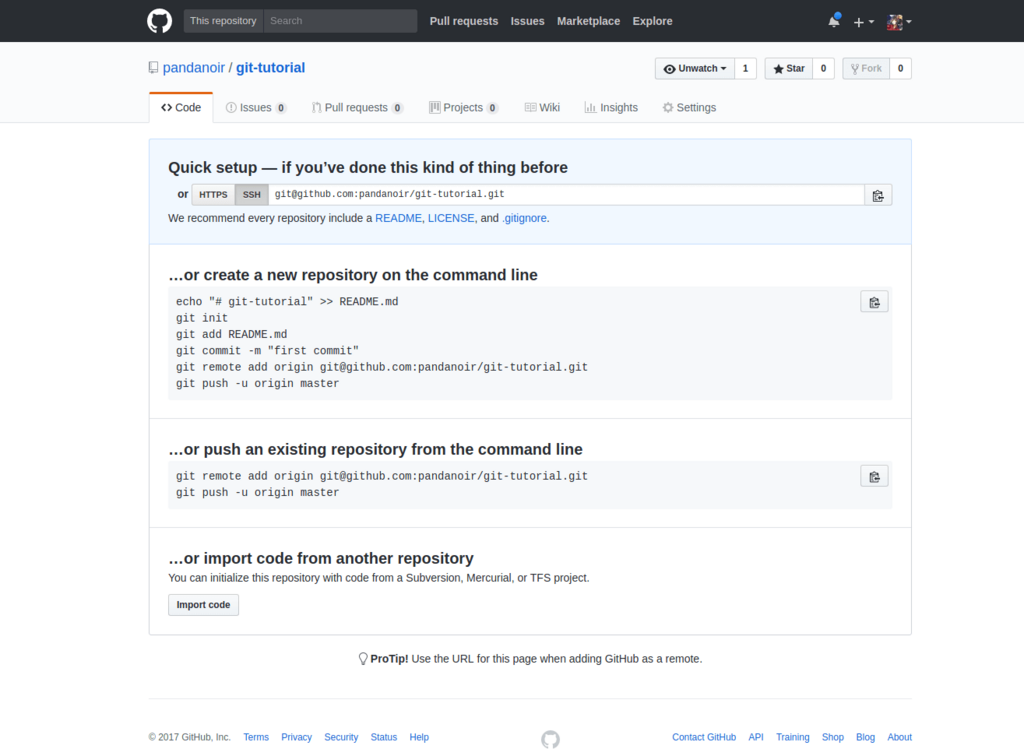This screenshot has width=1024, height=749.
Task: Click the clone URL text field
Action: tap(566, 195)
